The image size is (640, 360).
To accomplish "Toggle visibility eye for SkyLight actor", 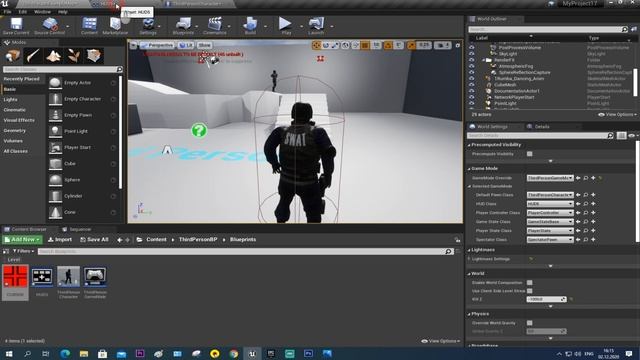I will click(471, 54).
